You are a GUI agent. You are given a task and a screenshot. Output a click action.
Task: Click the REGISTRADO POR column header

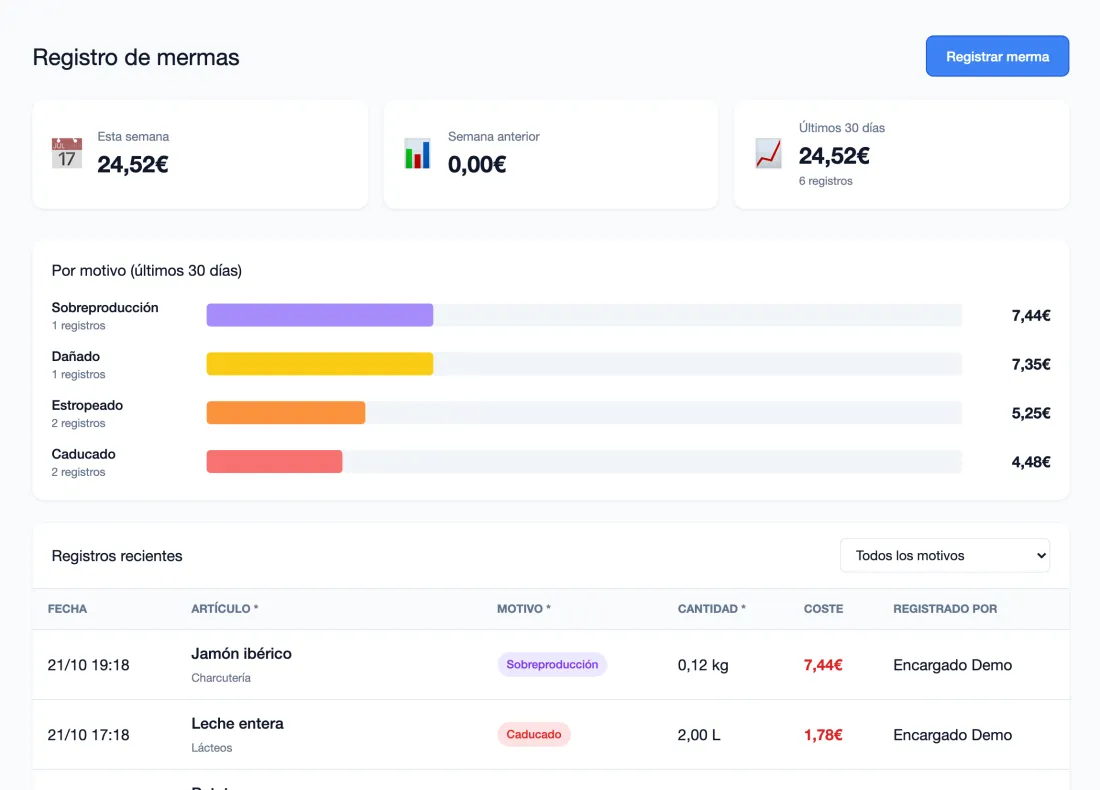click(945, 609)
